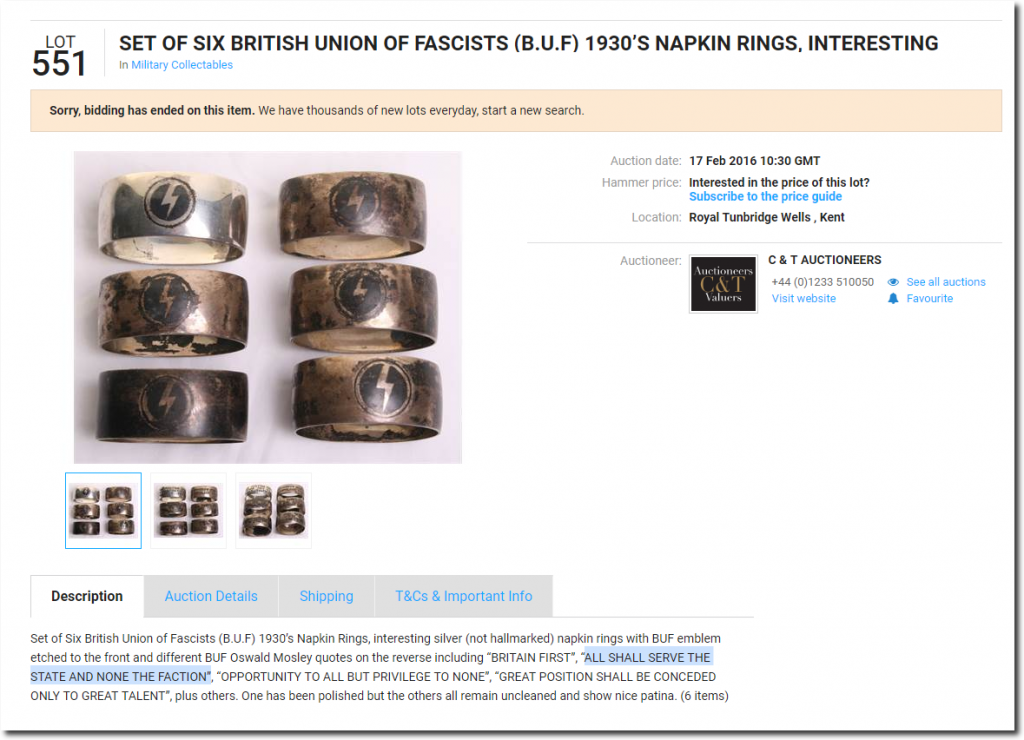The image size is (1024, 740).
Task: Click the C & T AUCTIONEERS name
Action: point(824,260)
